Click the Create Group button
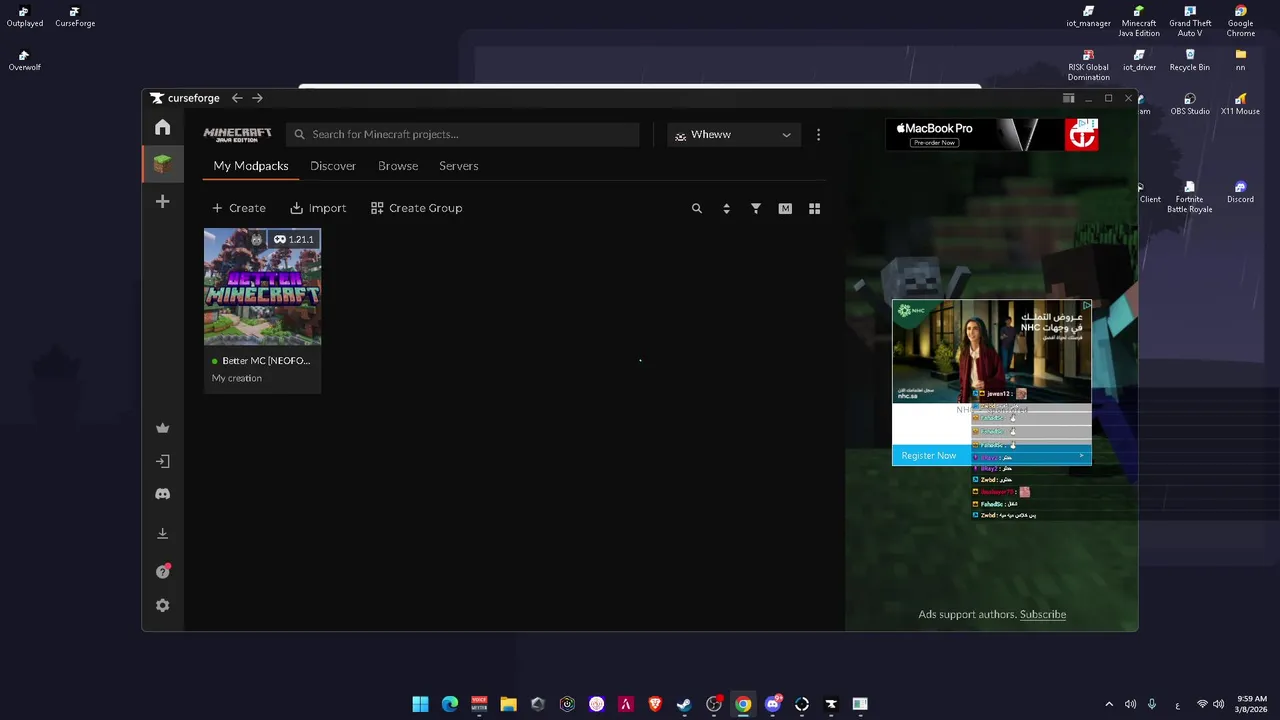The image size is (1280, 720). [416, 208]
